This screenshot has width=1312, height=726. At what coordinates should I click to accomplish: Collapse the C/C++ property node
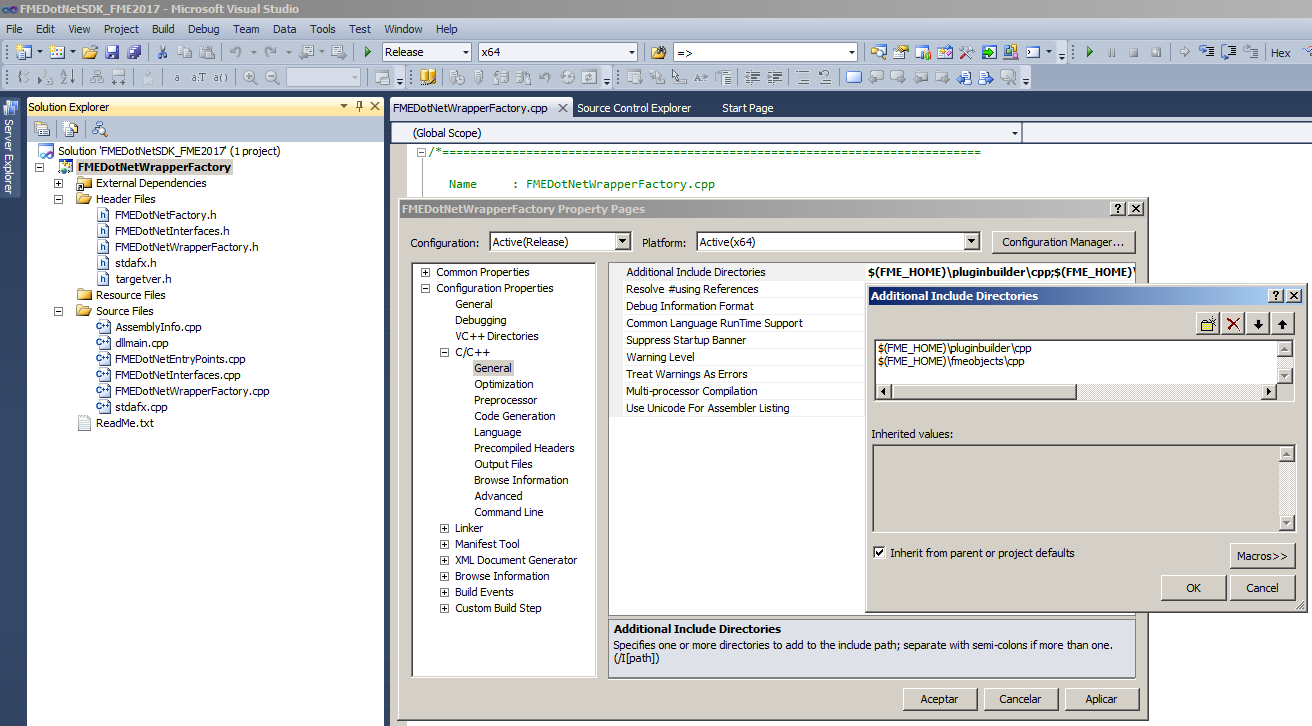[x=445, y=352]
